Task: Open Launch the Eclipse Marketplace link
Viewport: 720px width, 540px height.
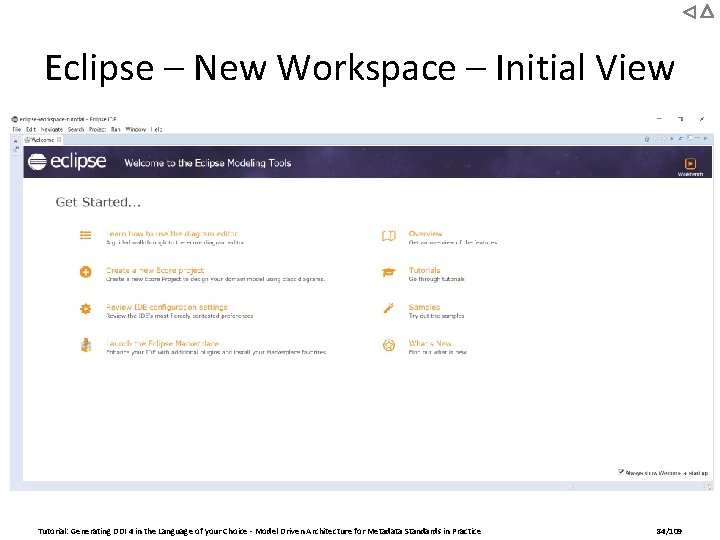Action: point(163,343)
